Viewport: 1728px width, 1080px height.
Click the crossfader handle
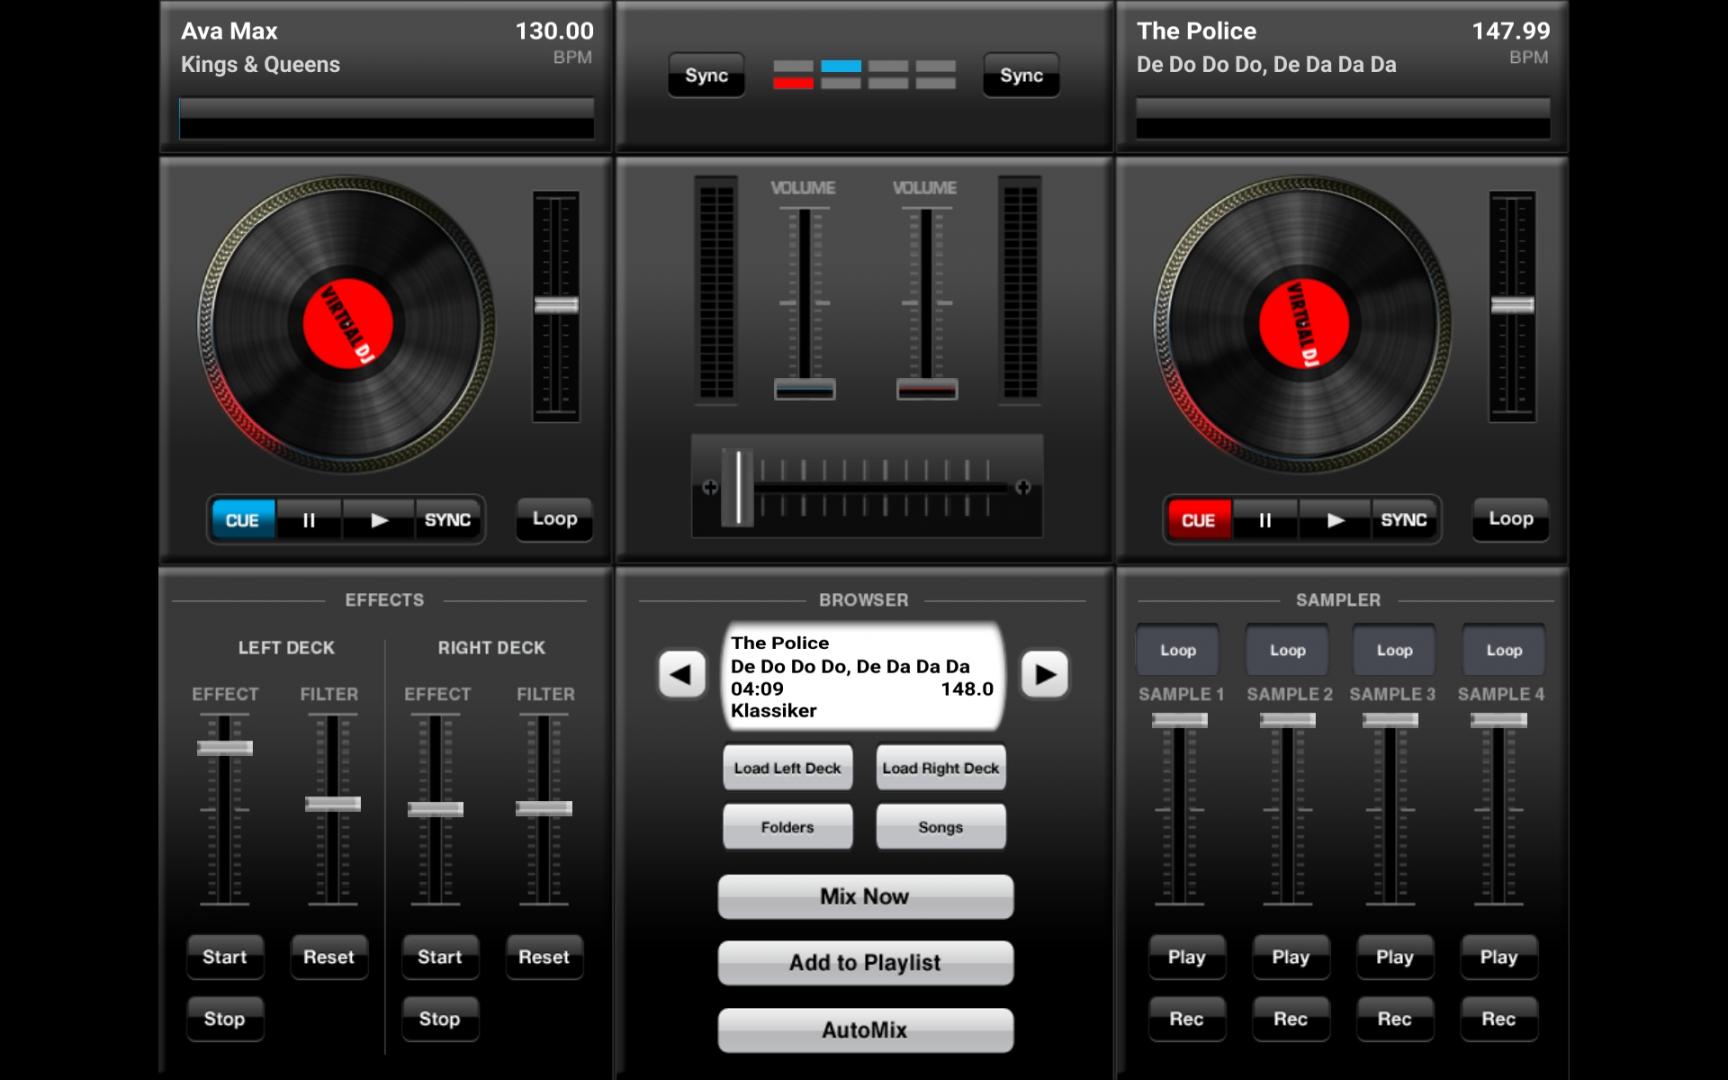738,487
